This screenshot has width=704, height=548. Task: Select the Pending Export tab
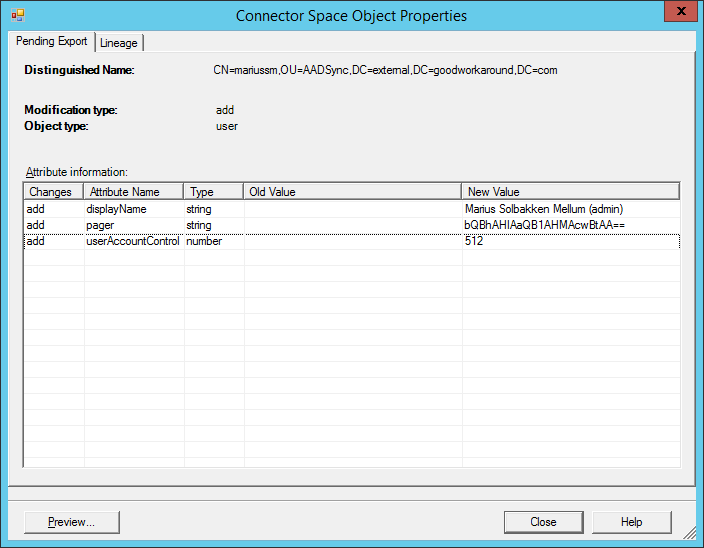point(52,42)
